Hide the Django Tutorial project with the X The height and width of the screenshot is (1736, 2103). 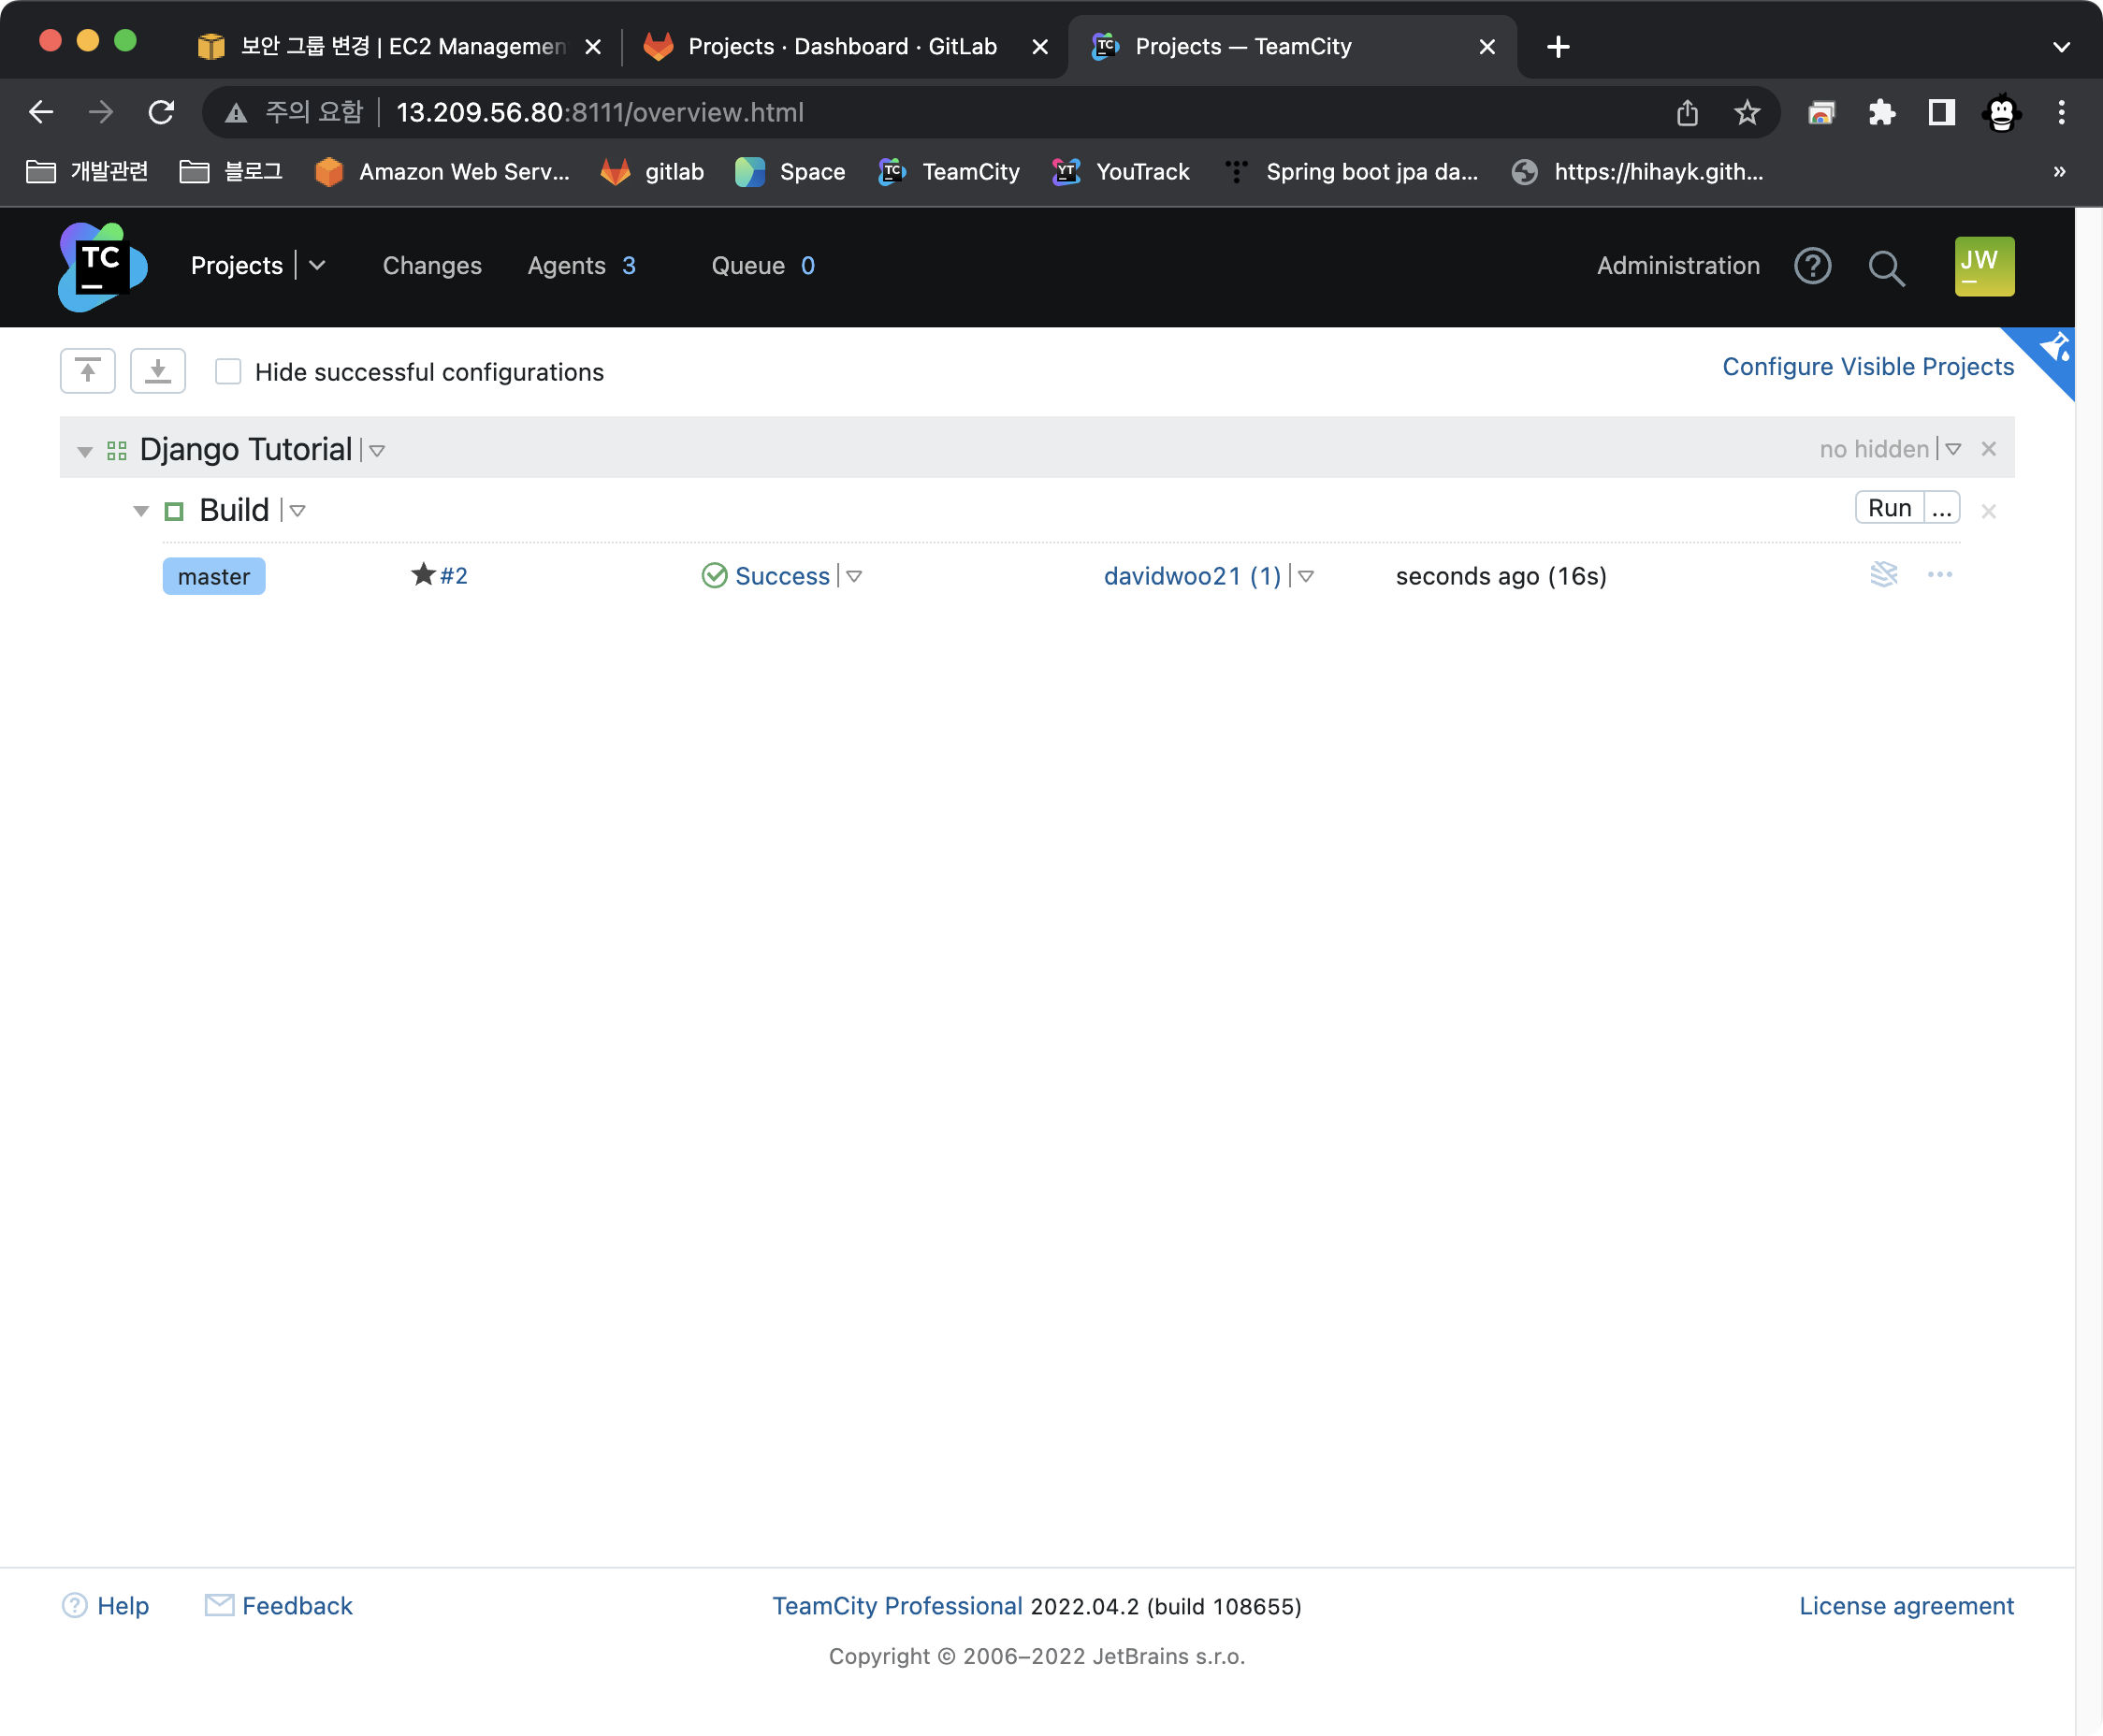pos(1988,449)
